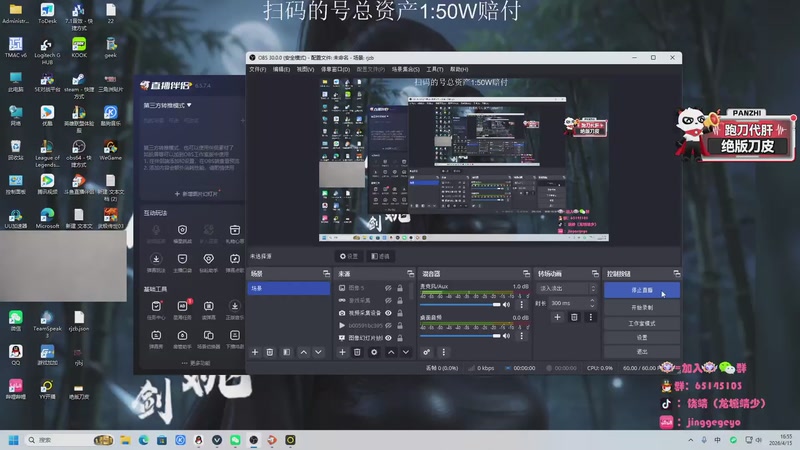Move source up in sources panel
The width and height of the screenshot is (800, 450).
[x=391, y=352]
